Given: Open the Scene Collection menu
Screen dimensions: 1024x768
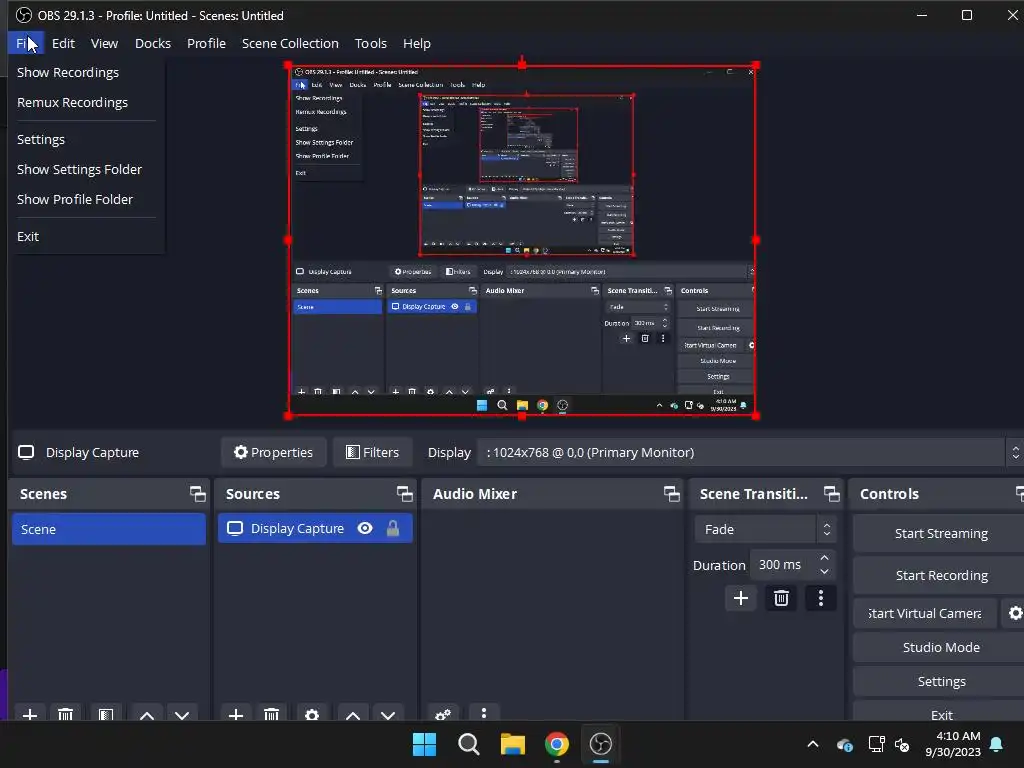Looking at the screenshot, I should (x=290, y=43).
